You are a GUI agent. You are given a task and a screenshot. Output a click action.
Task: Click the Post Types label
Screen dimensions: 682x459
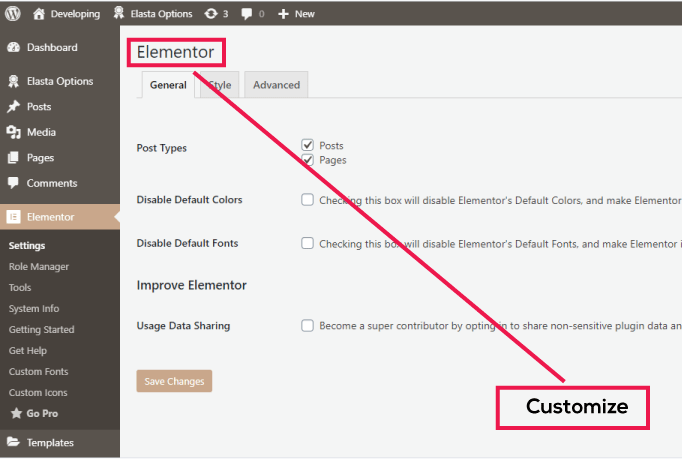coord(161,148)
